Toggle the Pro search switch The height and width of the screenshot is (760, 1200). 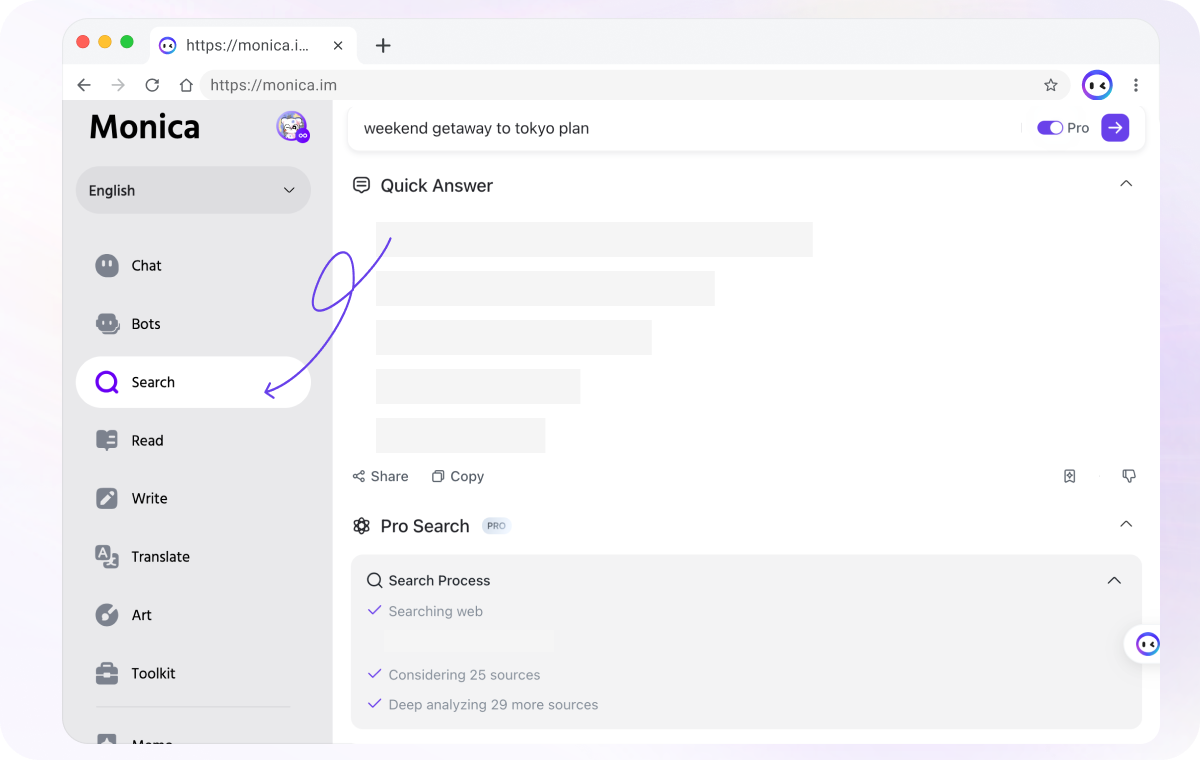click(x=1049, y=128)
